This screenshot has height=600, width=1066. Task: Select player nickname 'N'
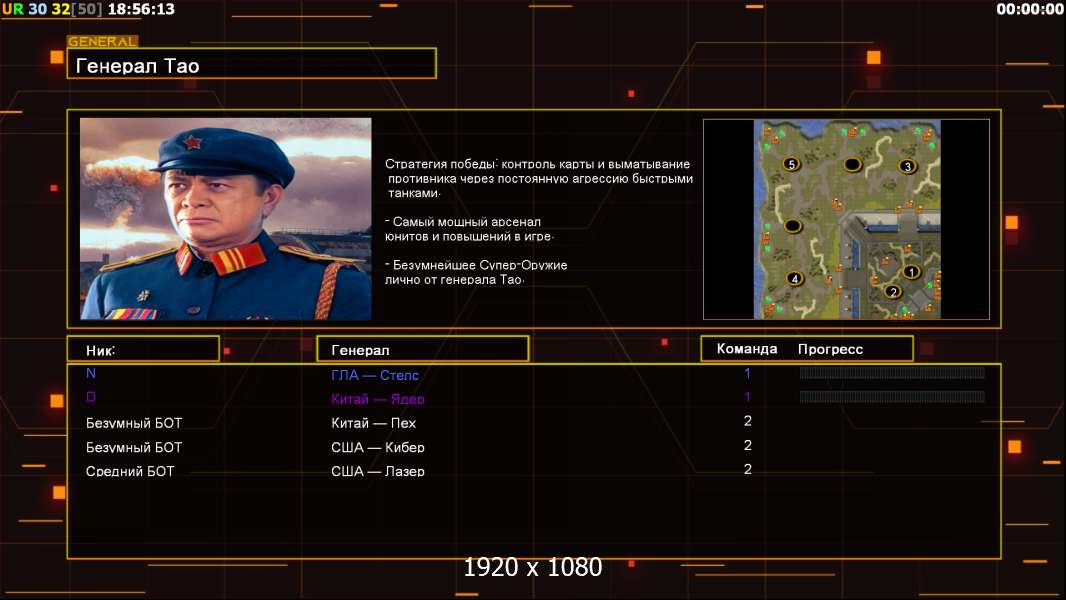91,373
